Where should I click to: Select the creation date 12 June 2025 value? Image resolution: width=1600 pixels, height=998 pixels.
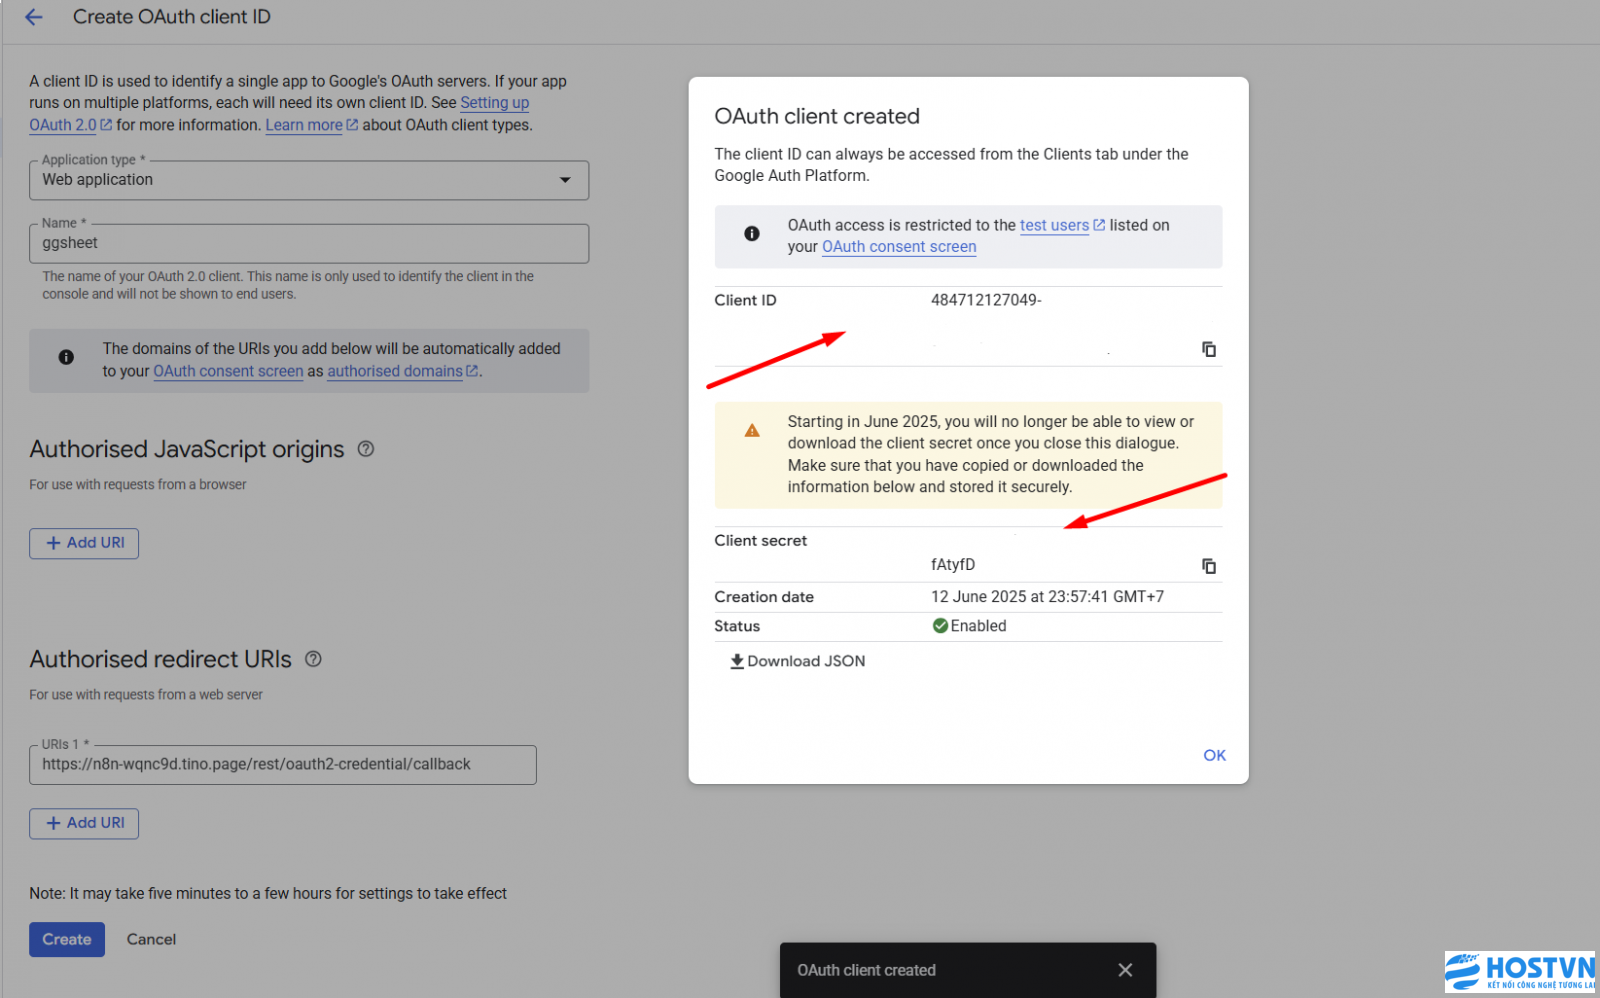[1047, 597]
